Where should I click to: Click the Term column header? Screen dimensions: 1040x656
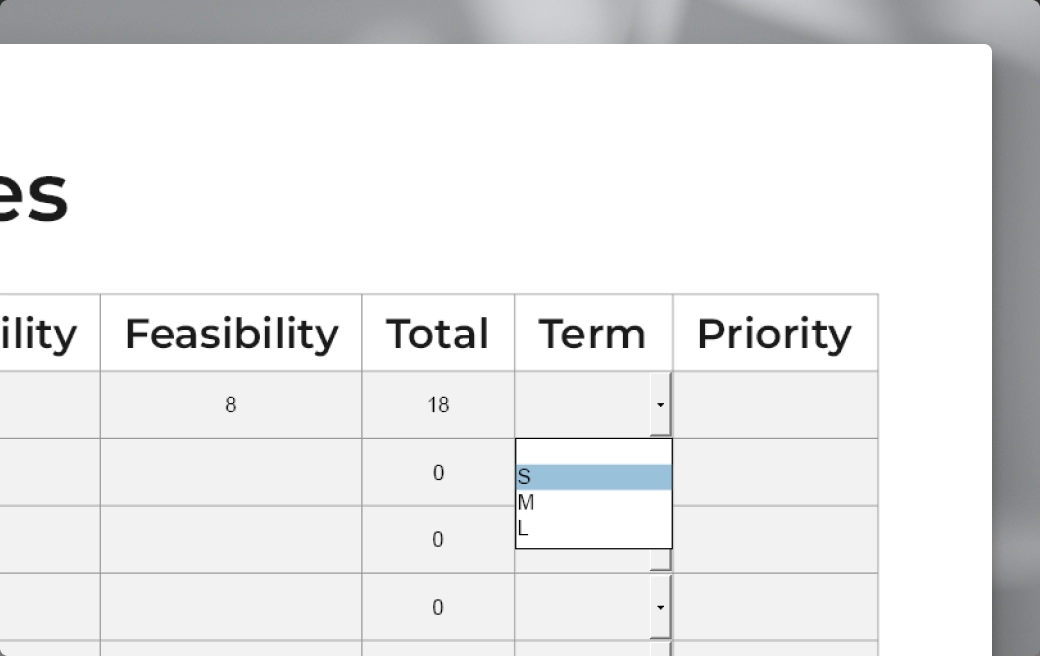(592, 333)
